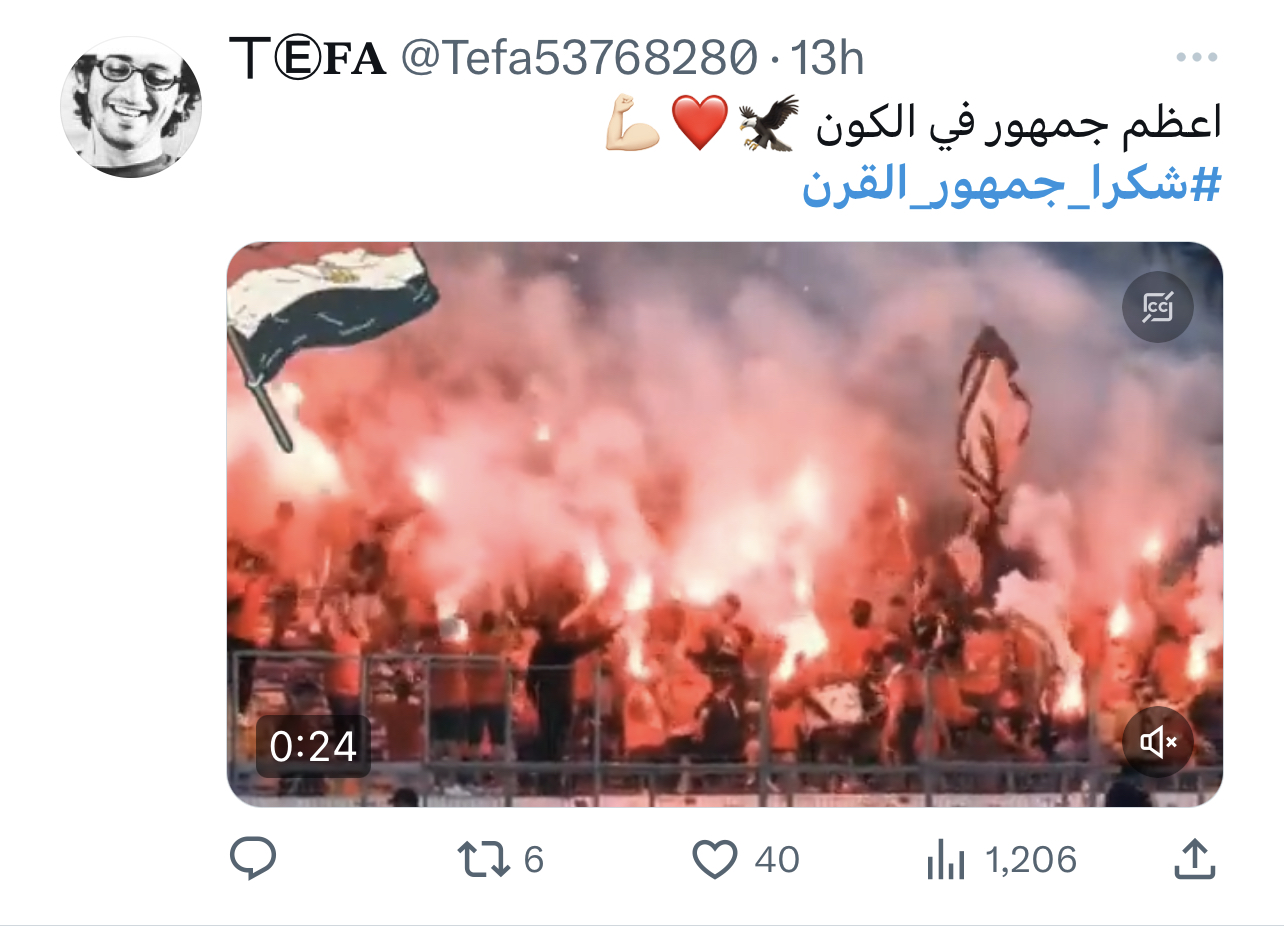Select the retweet count of 6

tap(533, 860)
